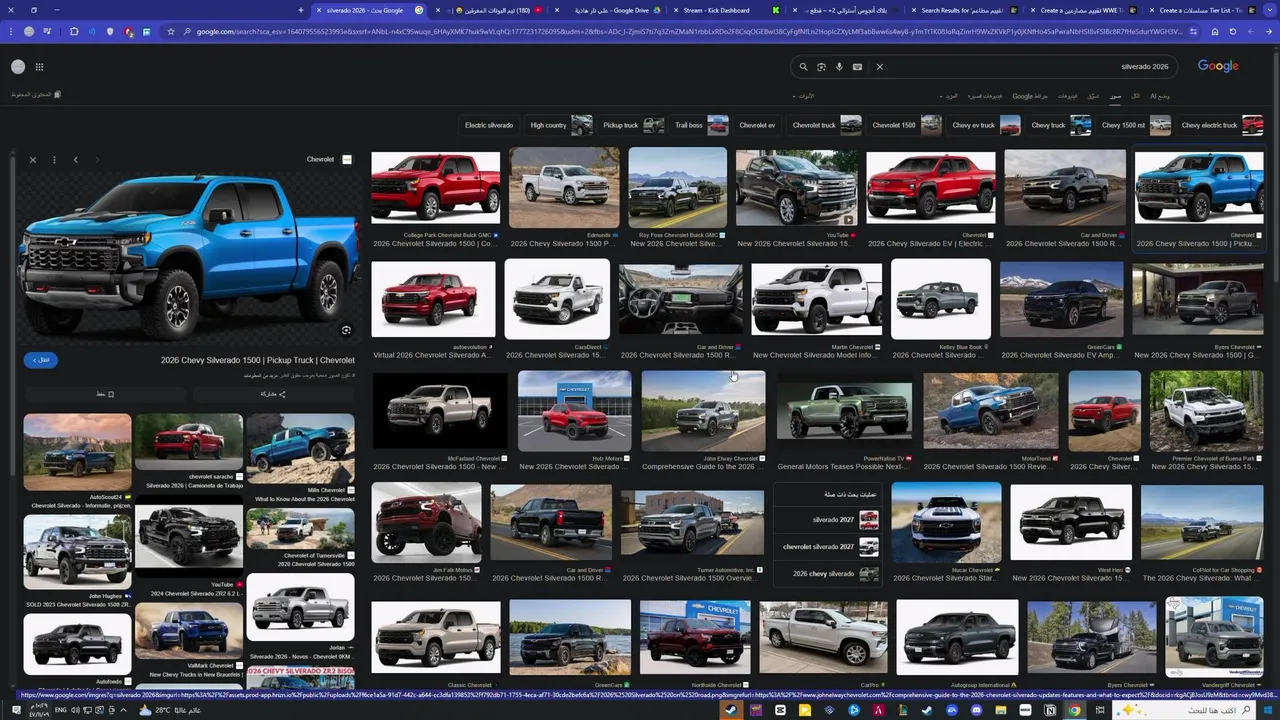
Task: Switch to Google Maps search tab
Action: click(1030, 96)
